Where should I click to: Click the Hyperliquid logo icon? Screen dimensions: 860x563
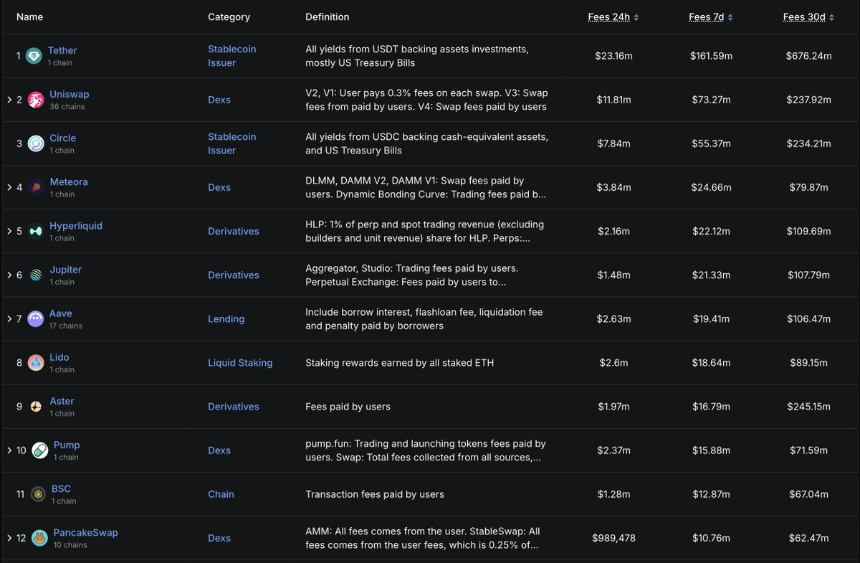(x=36, y=231)
